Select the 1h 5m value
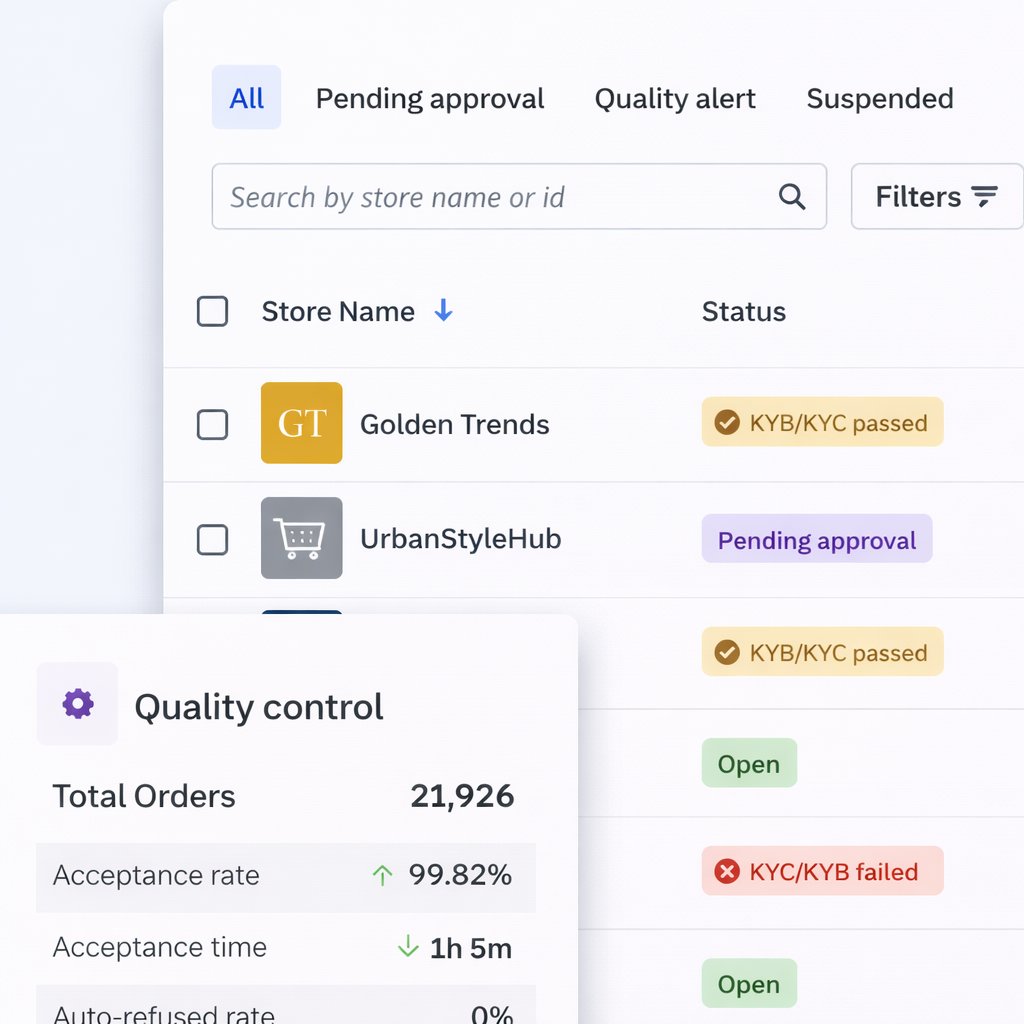The height and width of the screenshot is (1024, 1024). point(471,948)
